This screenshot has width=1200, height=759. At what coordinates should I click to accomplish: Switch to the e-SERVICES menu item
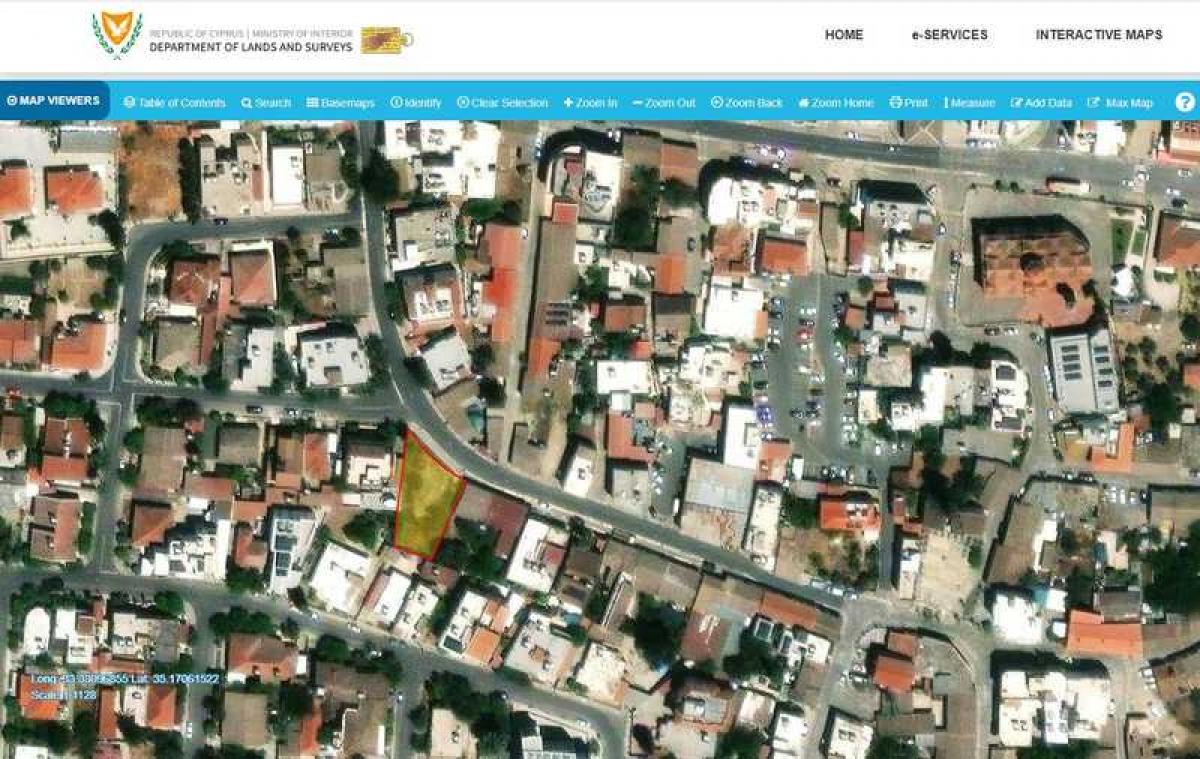tap(948, 34)
